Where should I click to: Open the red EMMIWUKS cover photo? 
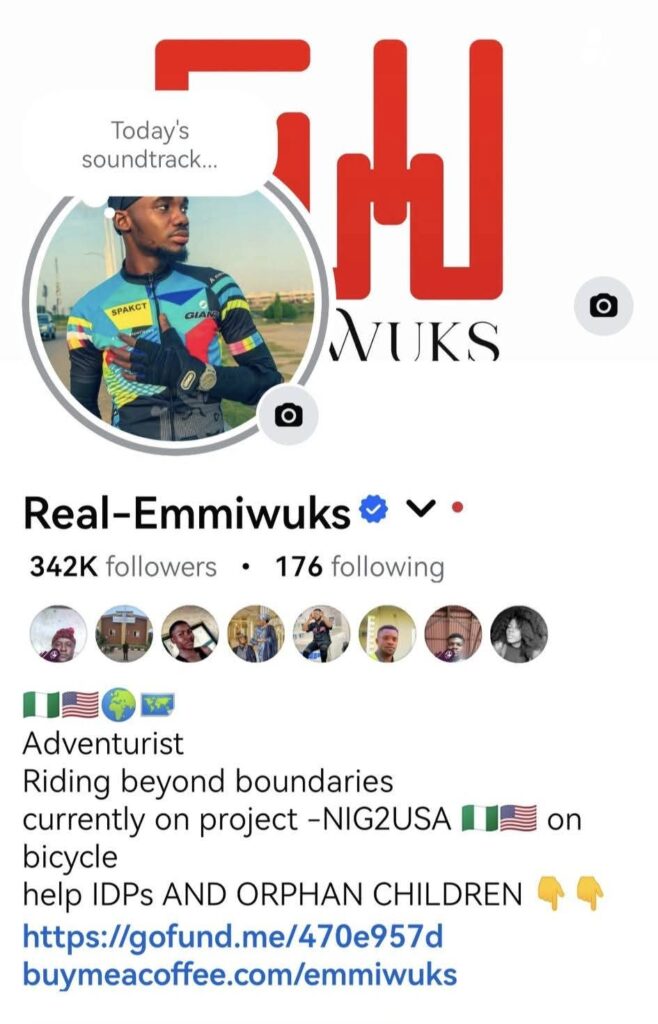coord(418,196)
